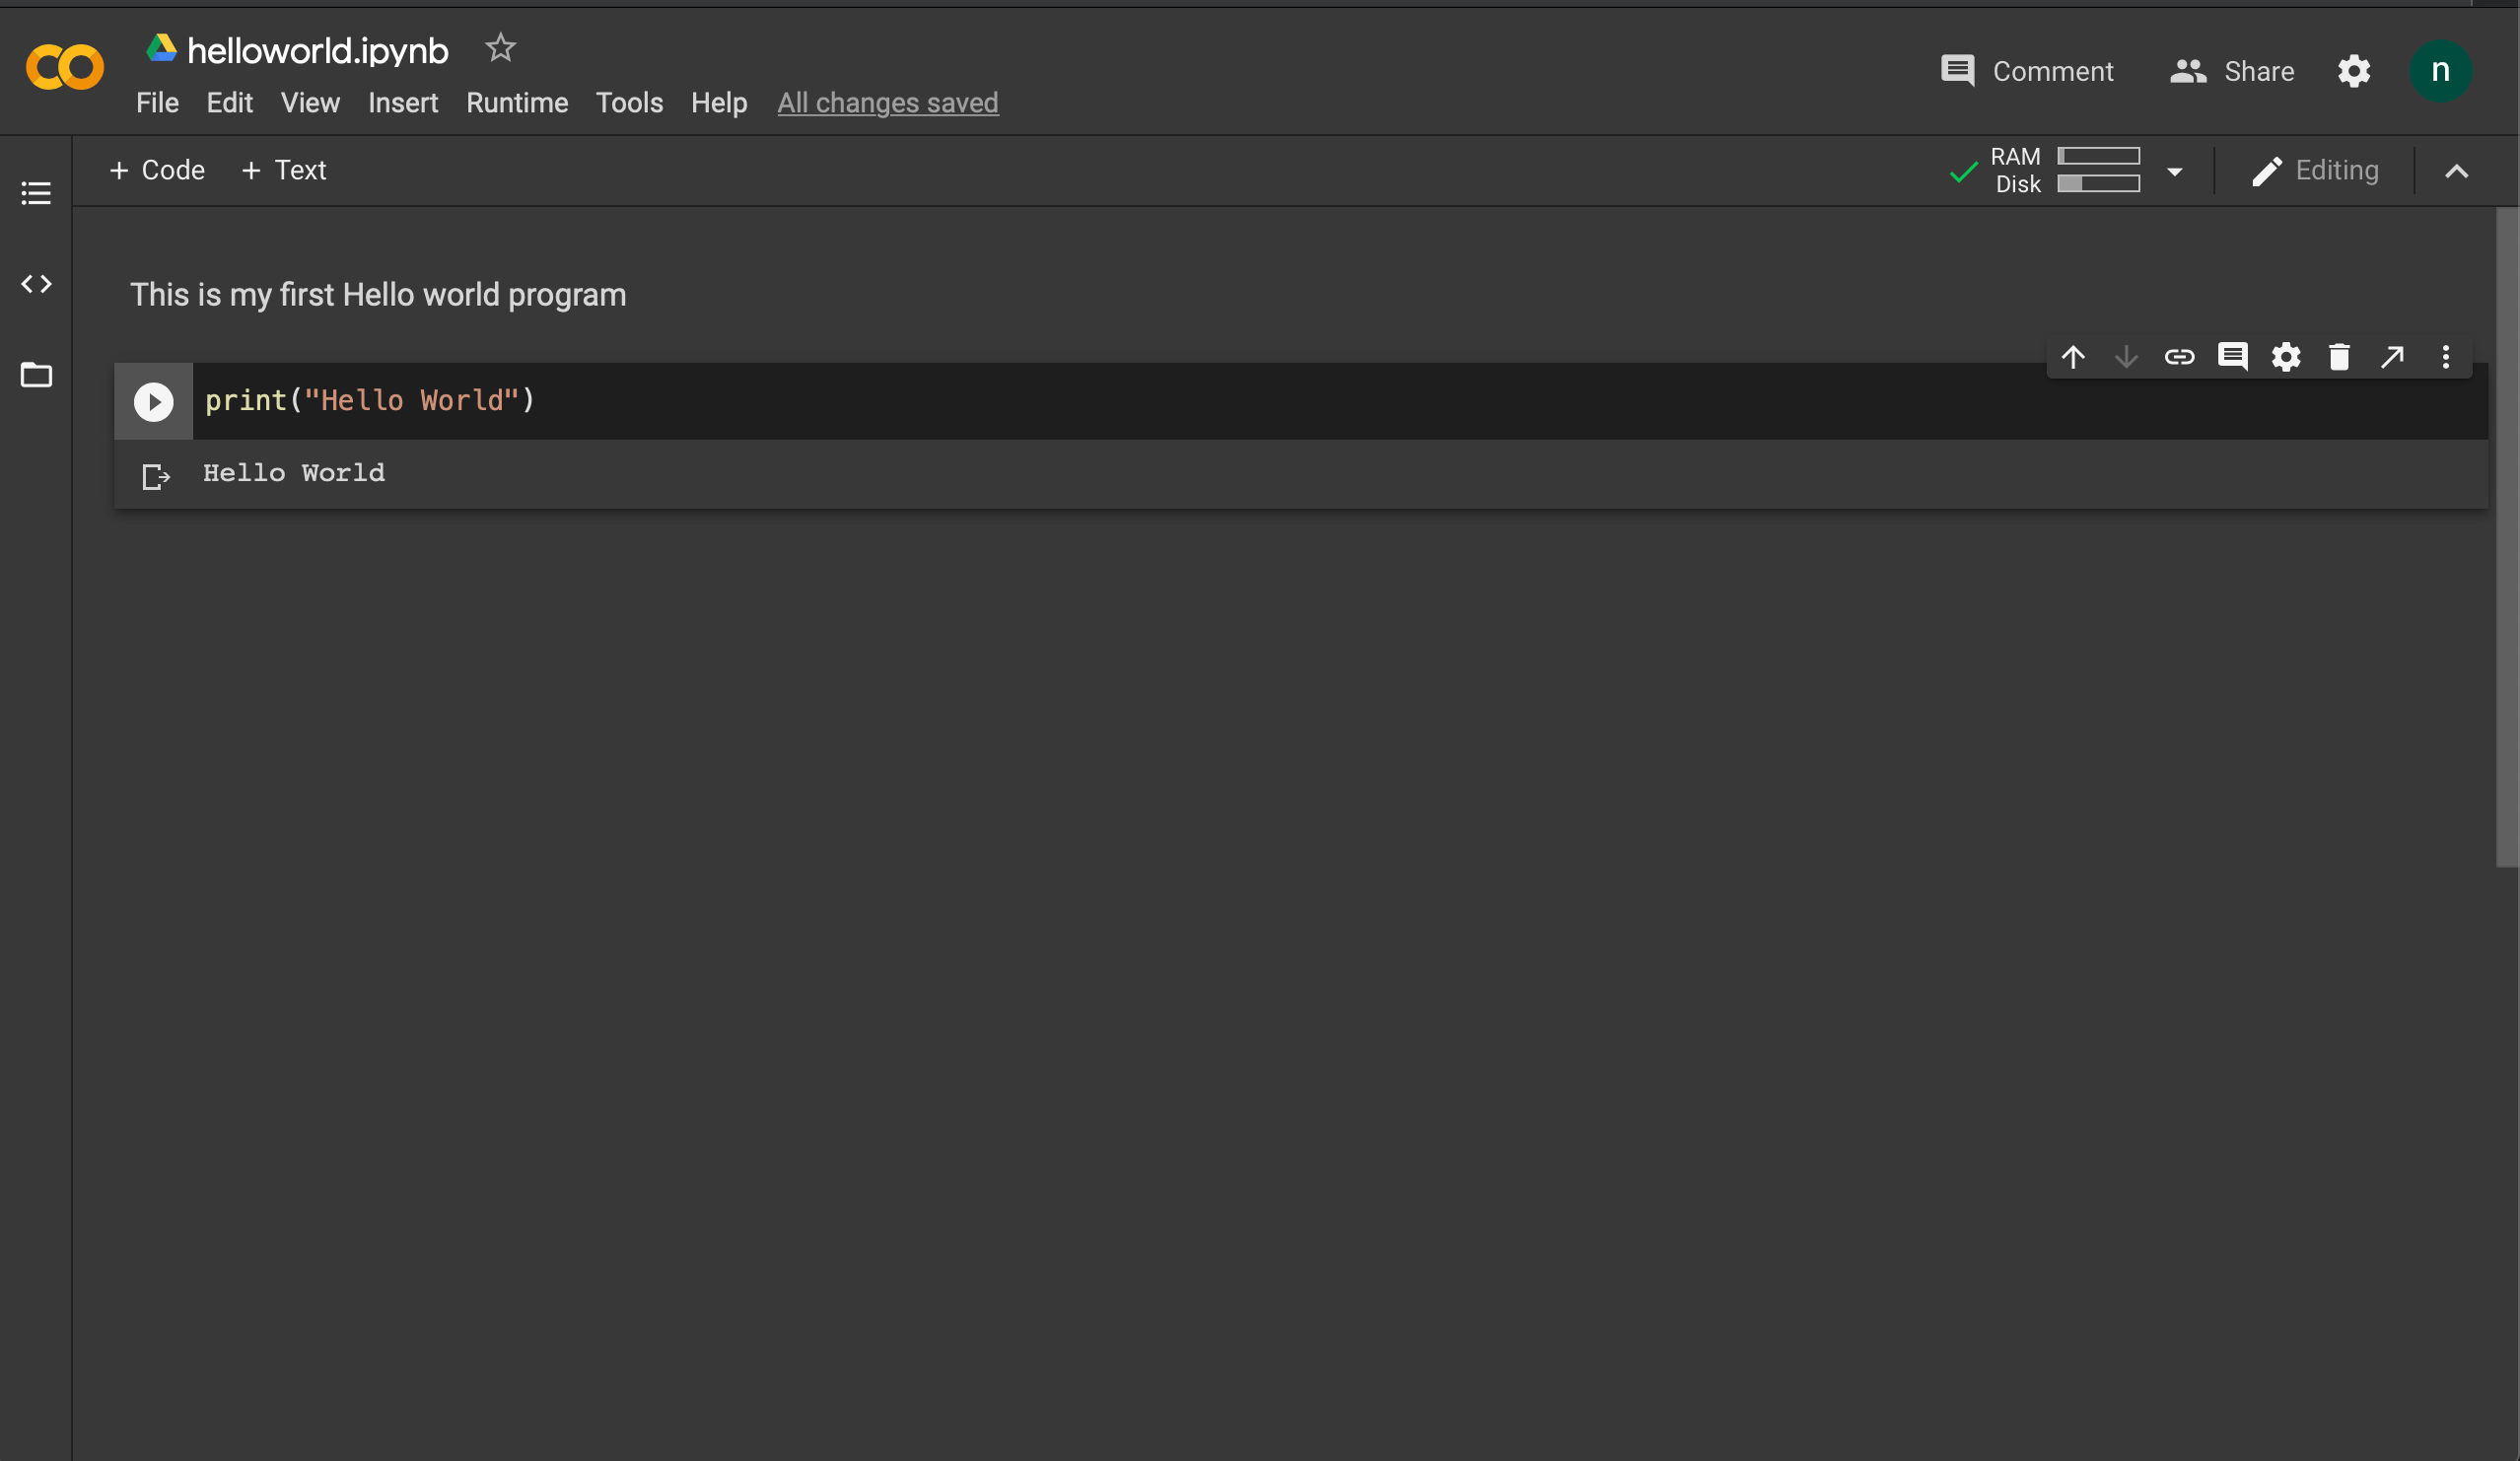Open the Runtime menu

[x=517, y=103]
